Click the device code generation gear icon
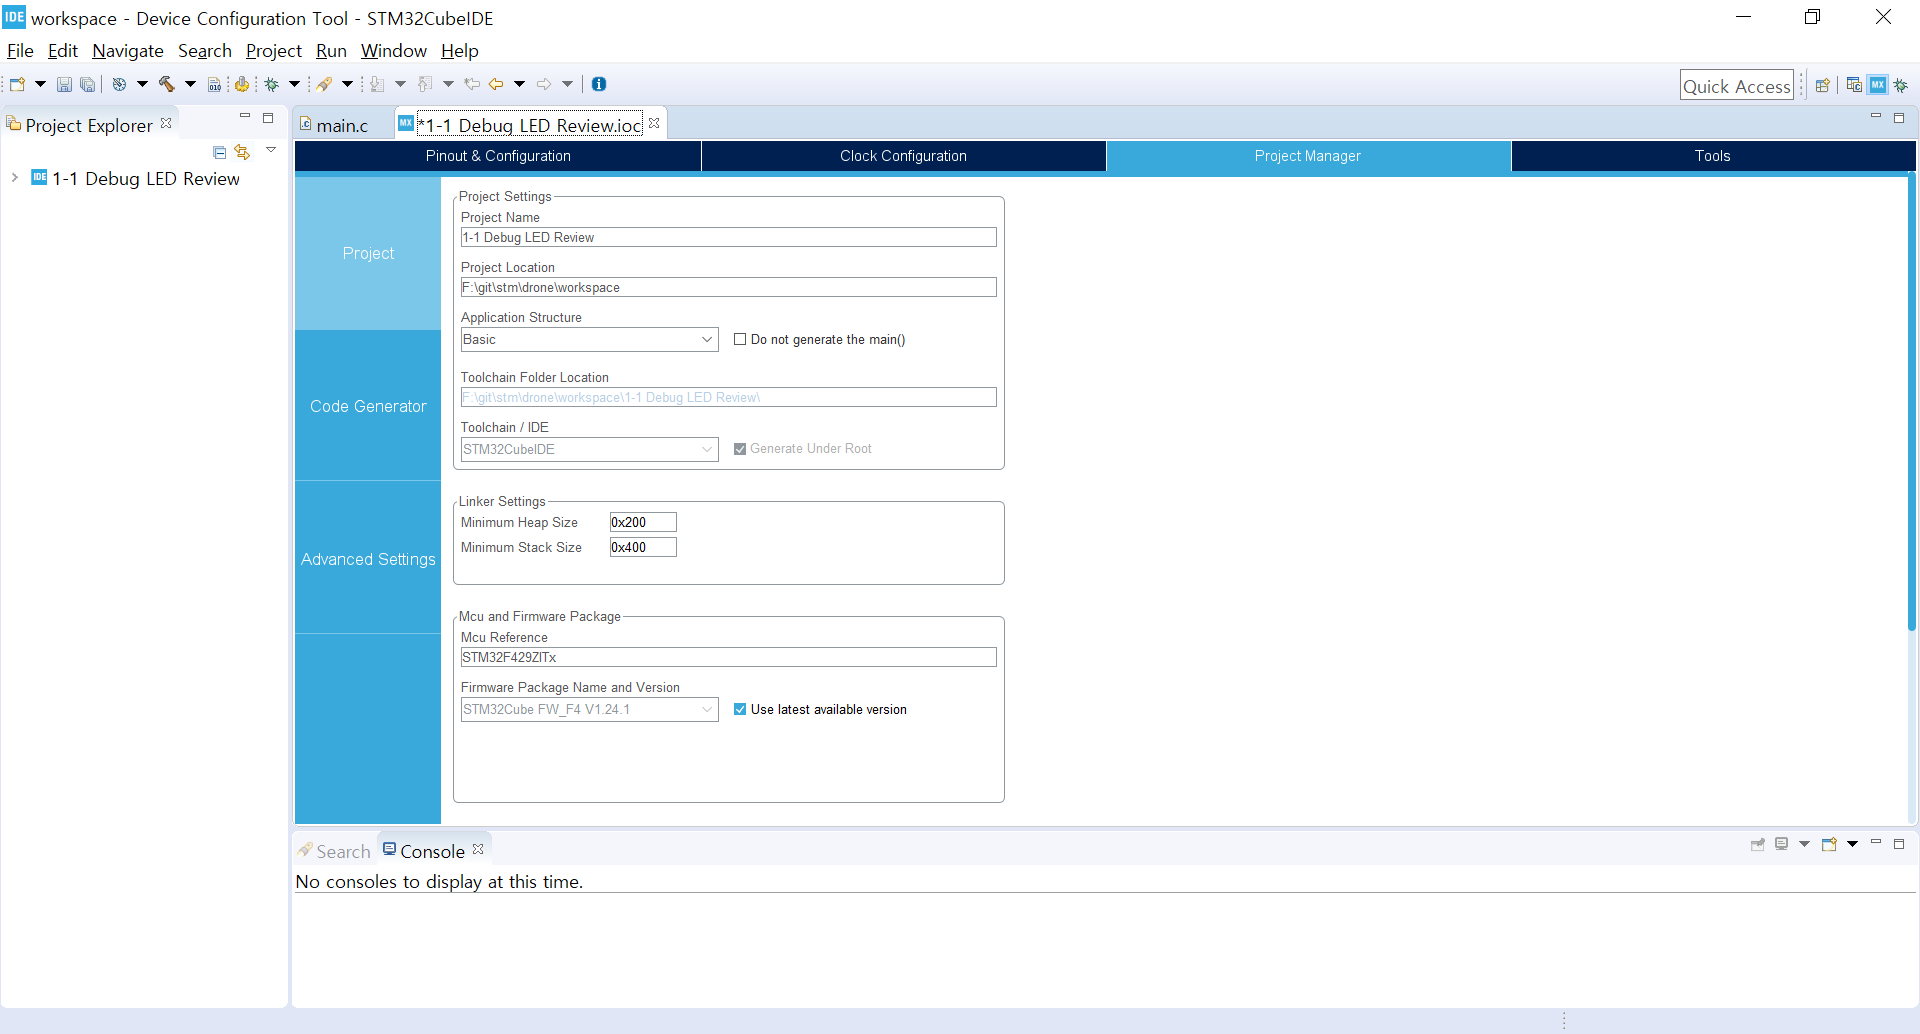 (x=242, y=84)
